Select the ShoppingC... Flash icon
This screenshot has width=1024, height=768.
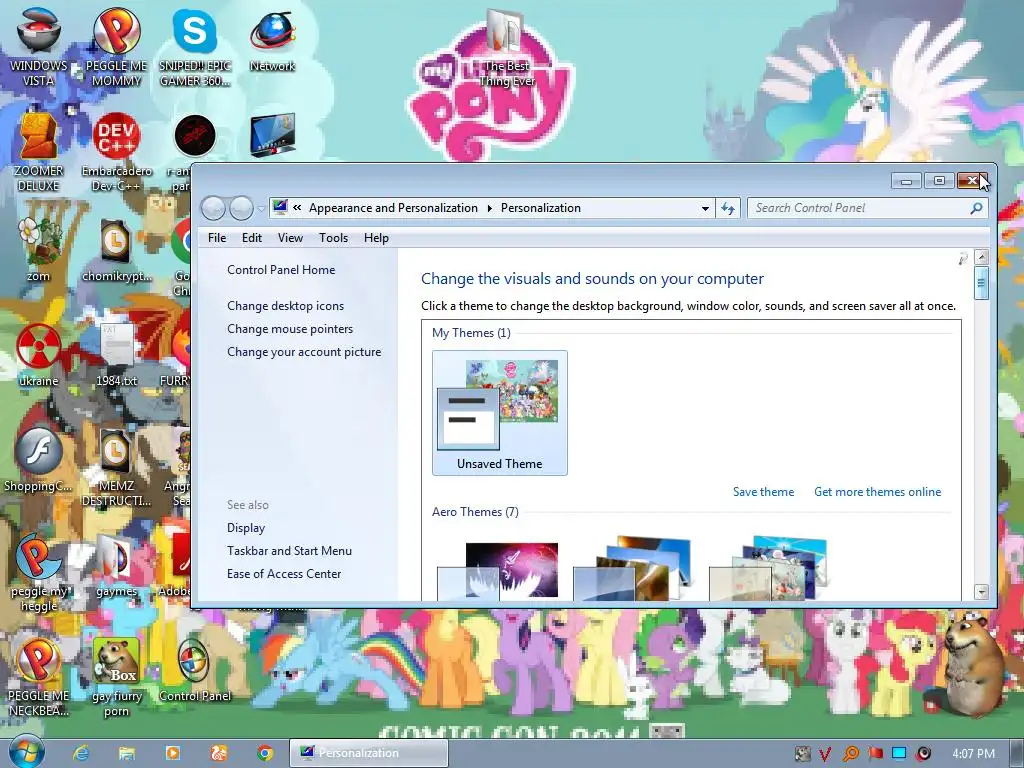[38, 458]
